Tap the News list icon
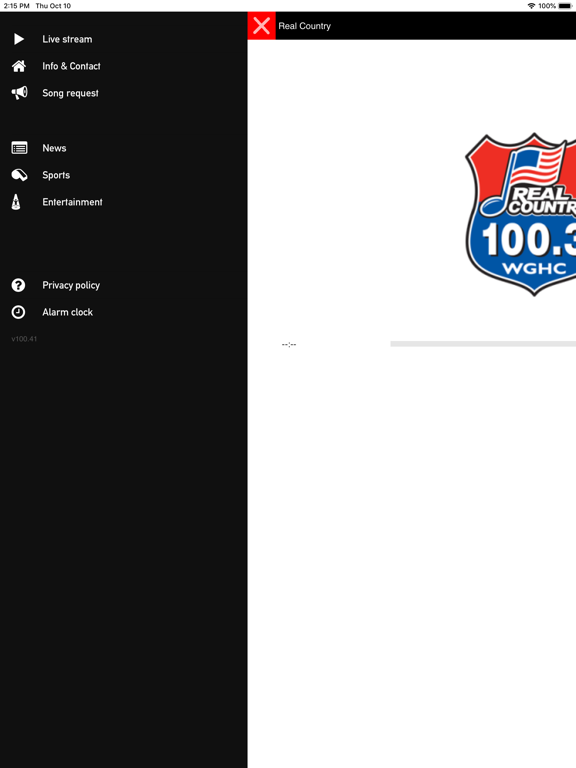 tap(20, 148)
